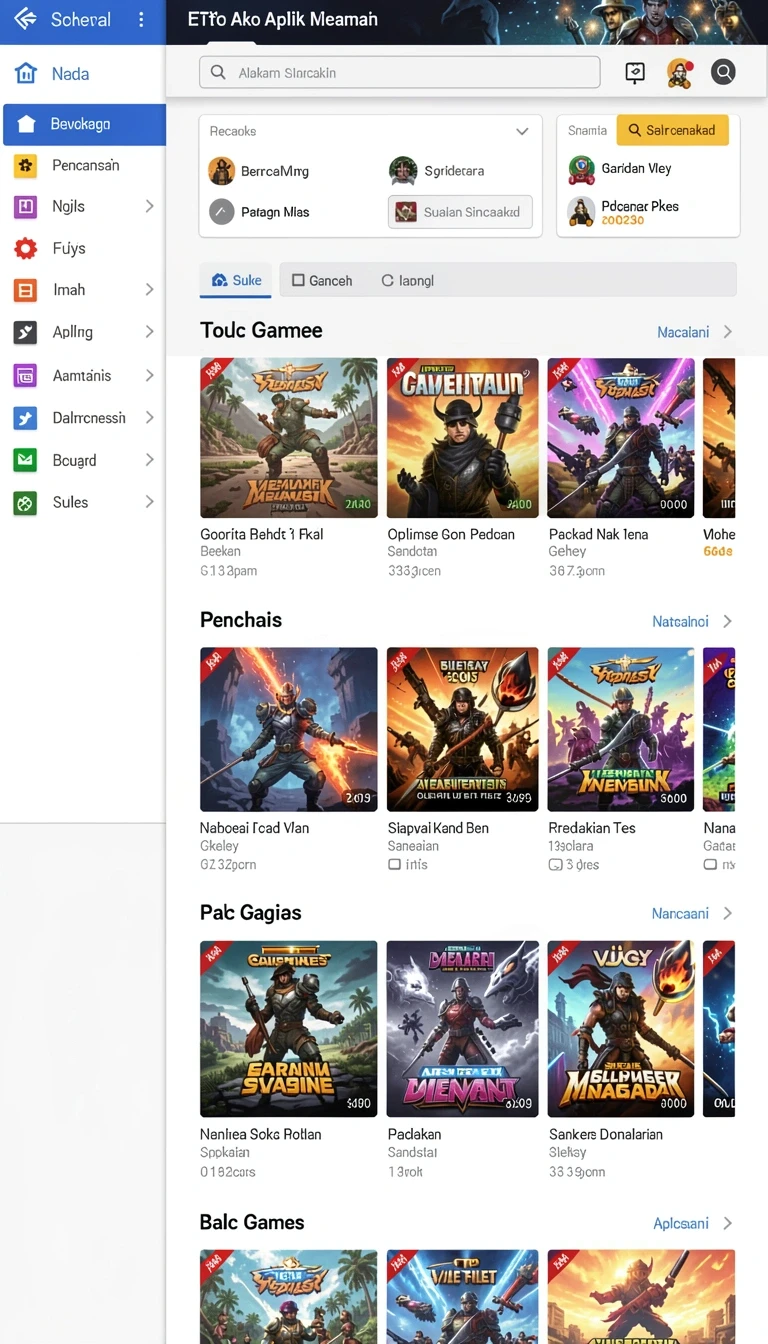Click the magnifier icon in search field
Screen dimensions: 768x1344
218,72
